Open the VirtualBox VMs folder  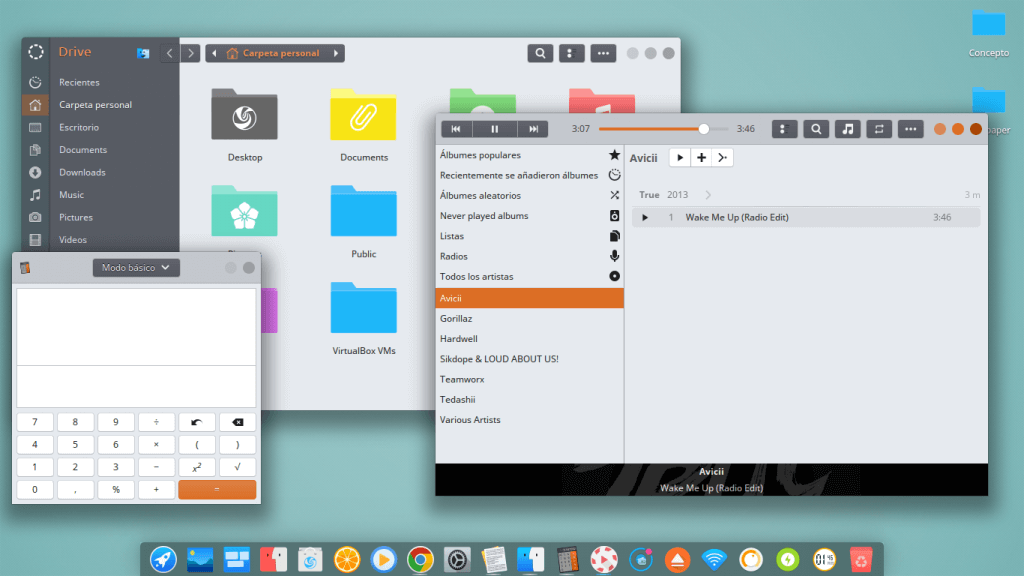click(x=363, y=308)
